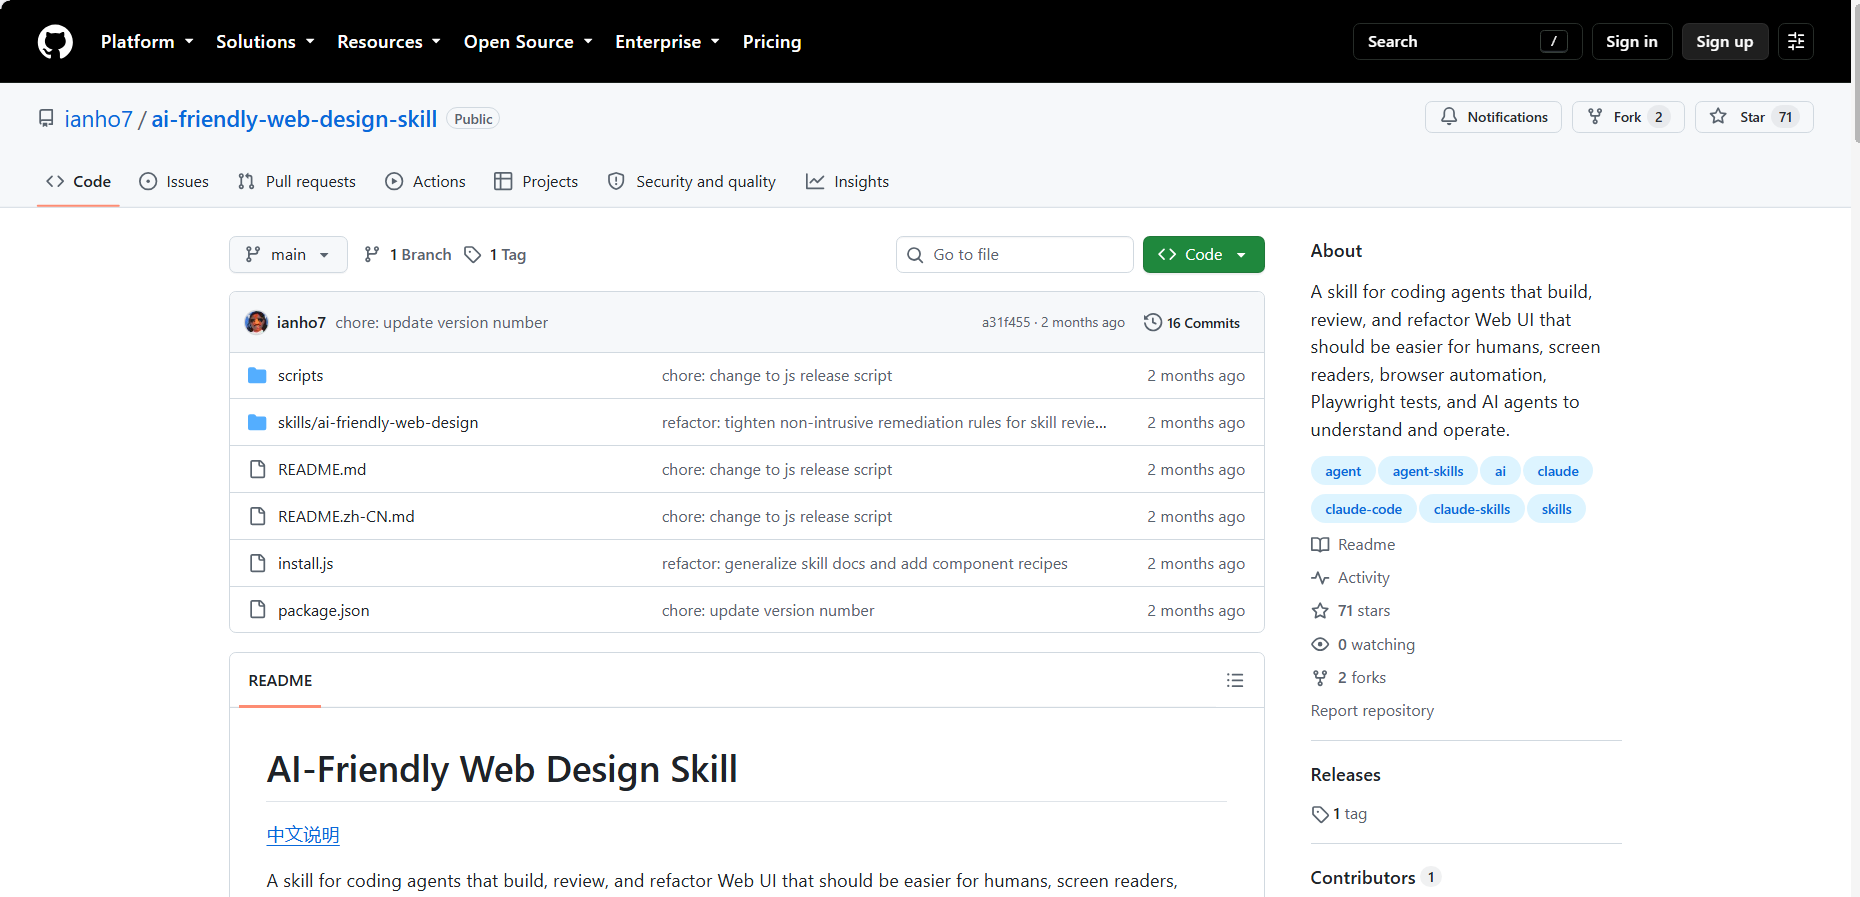Click the tag icon beside 1 Tag
Screen dimensions: 1860x897
473,254
